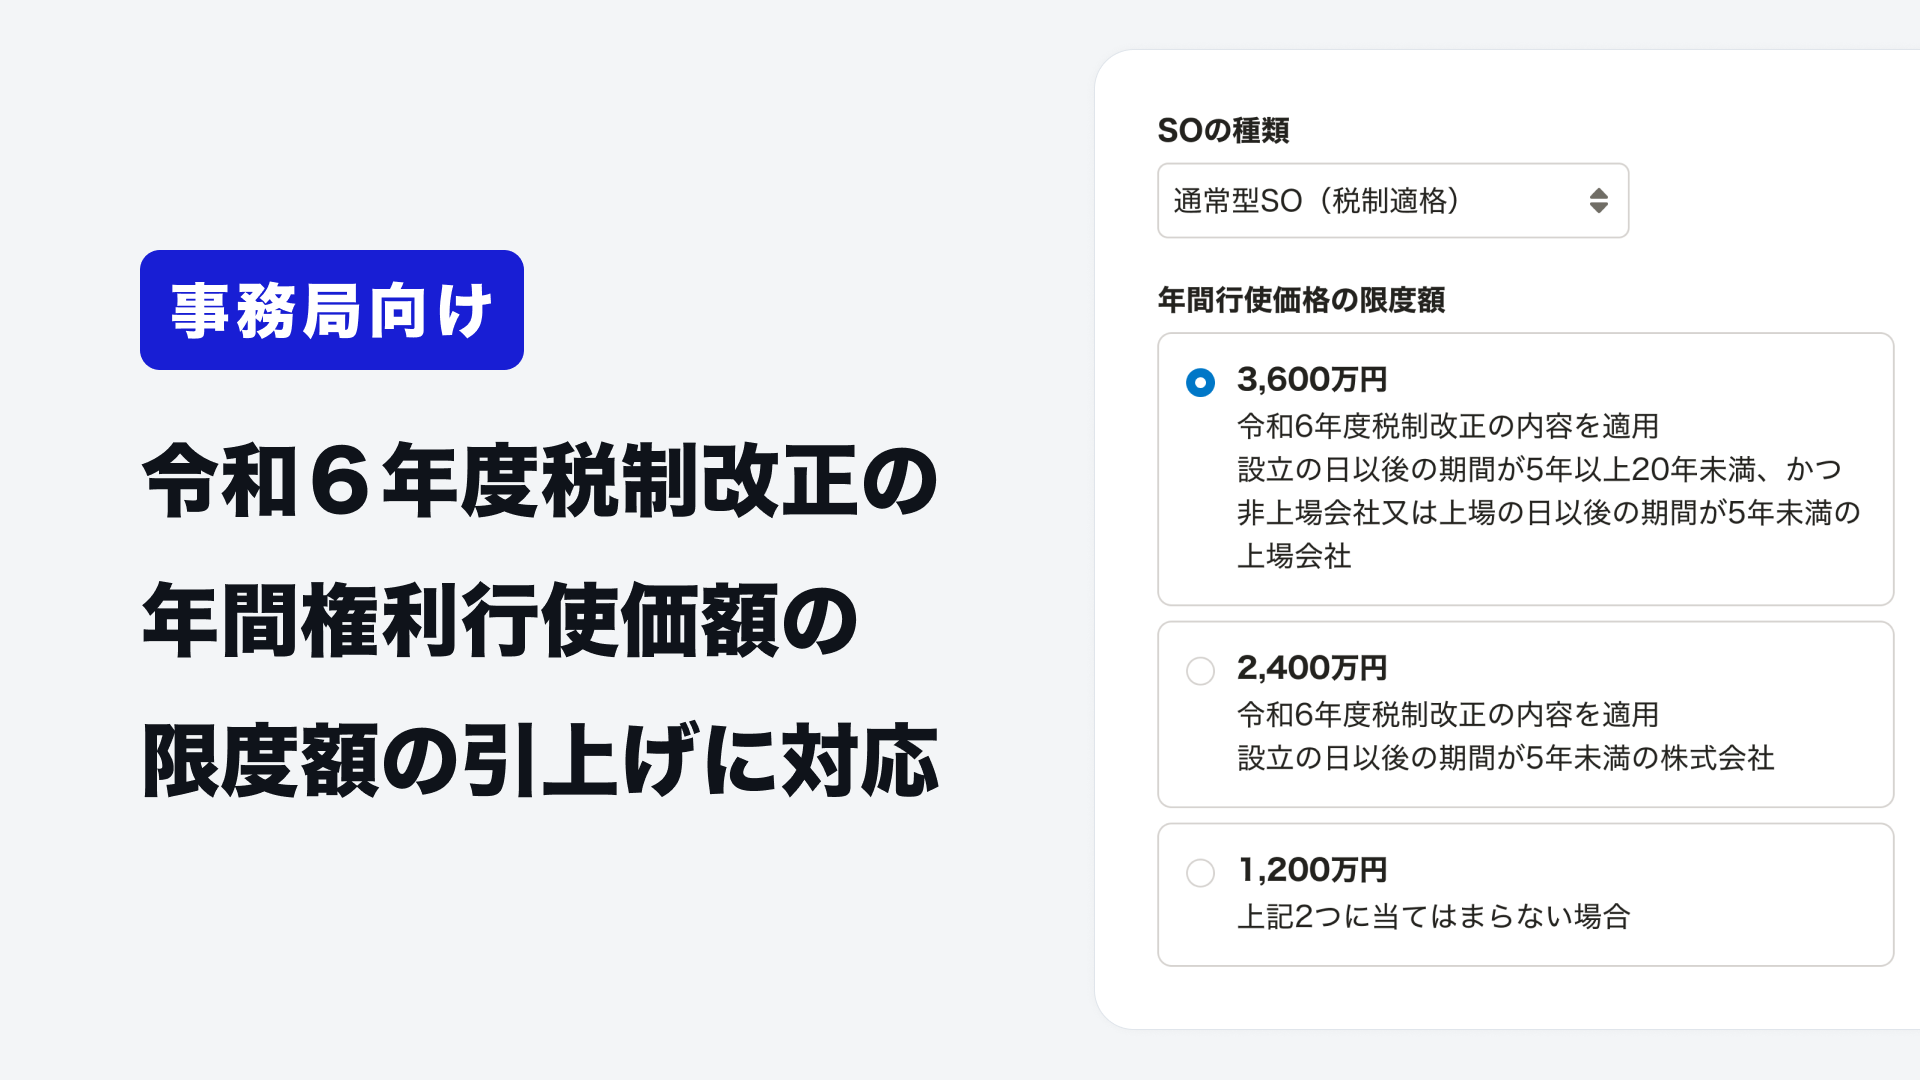The height and width of the screenshot is (1080, 1920).
Task: Click the 2,400万円 option card
Action: (1526, 714)
